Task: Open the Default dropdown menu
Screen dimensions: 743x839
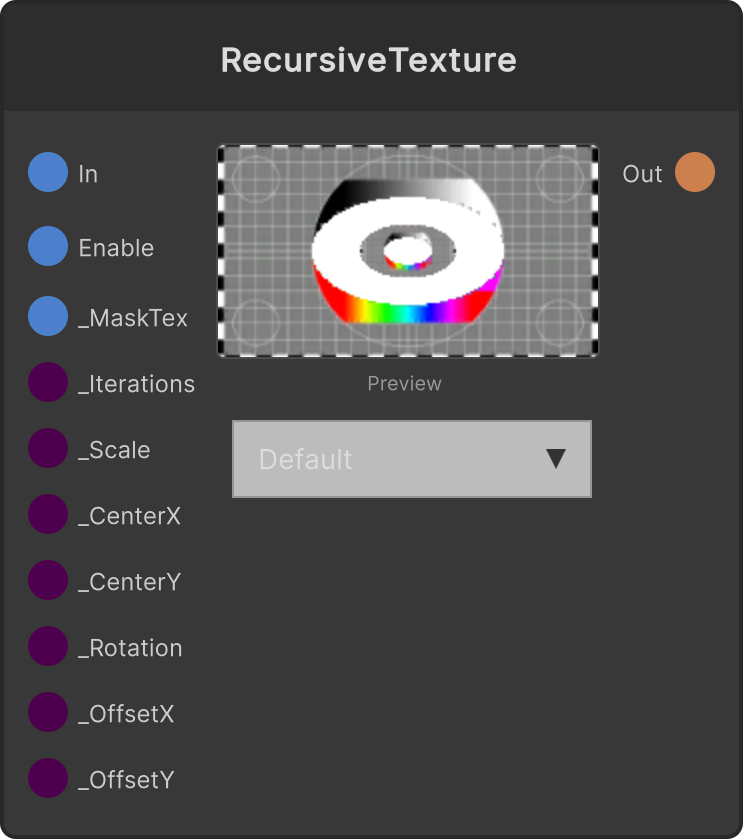Action: [412, 459]
